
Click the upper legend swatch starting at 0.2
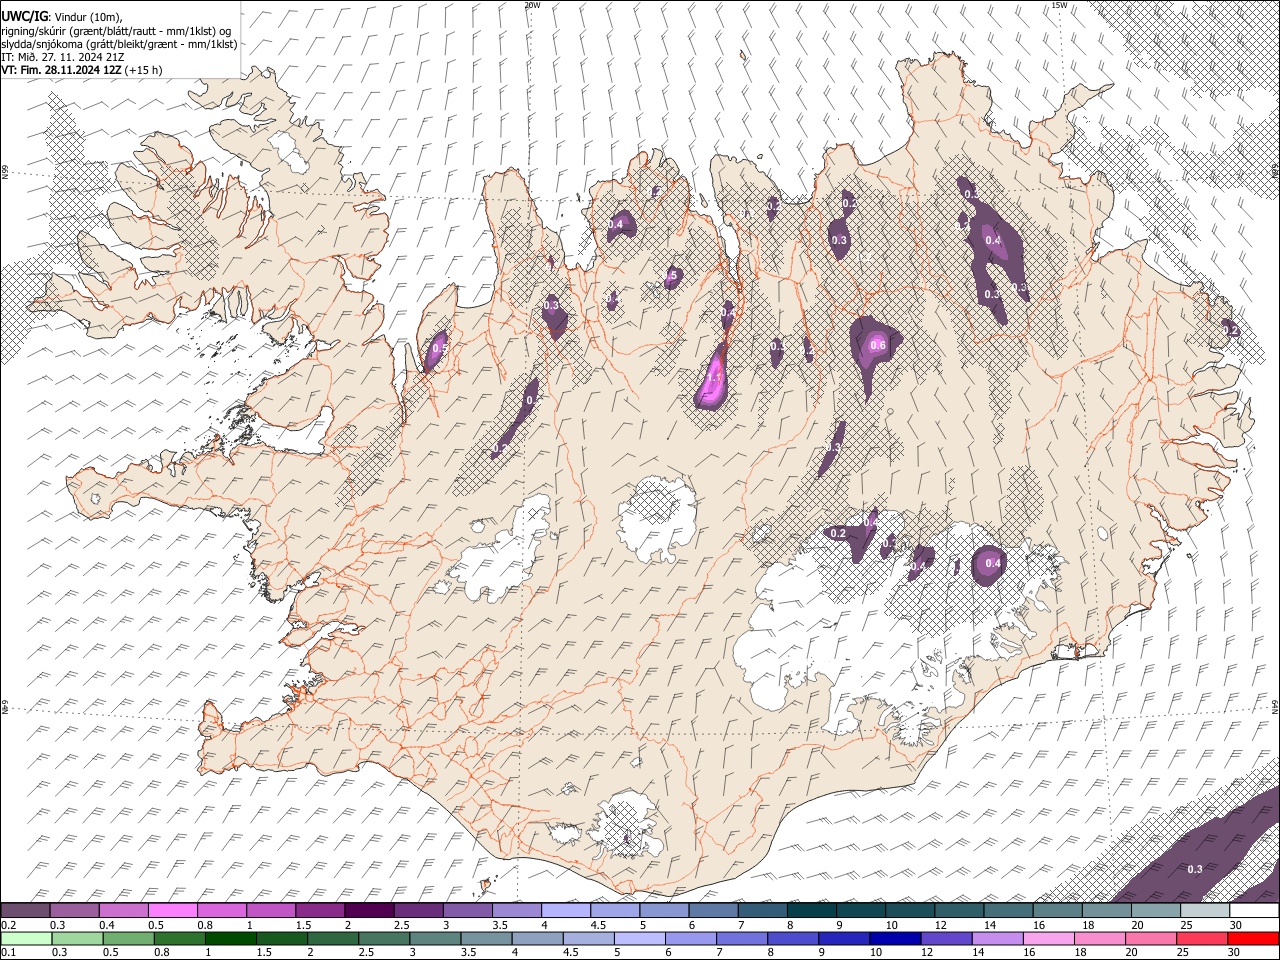pyautogui.click(x=25, y=911)
